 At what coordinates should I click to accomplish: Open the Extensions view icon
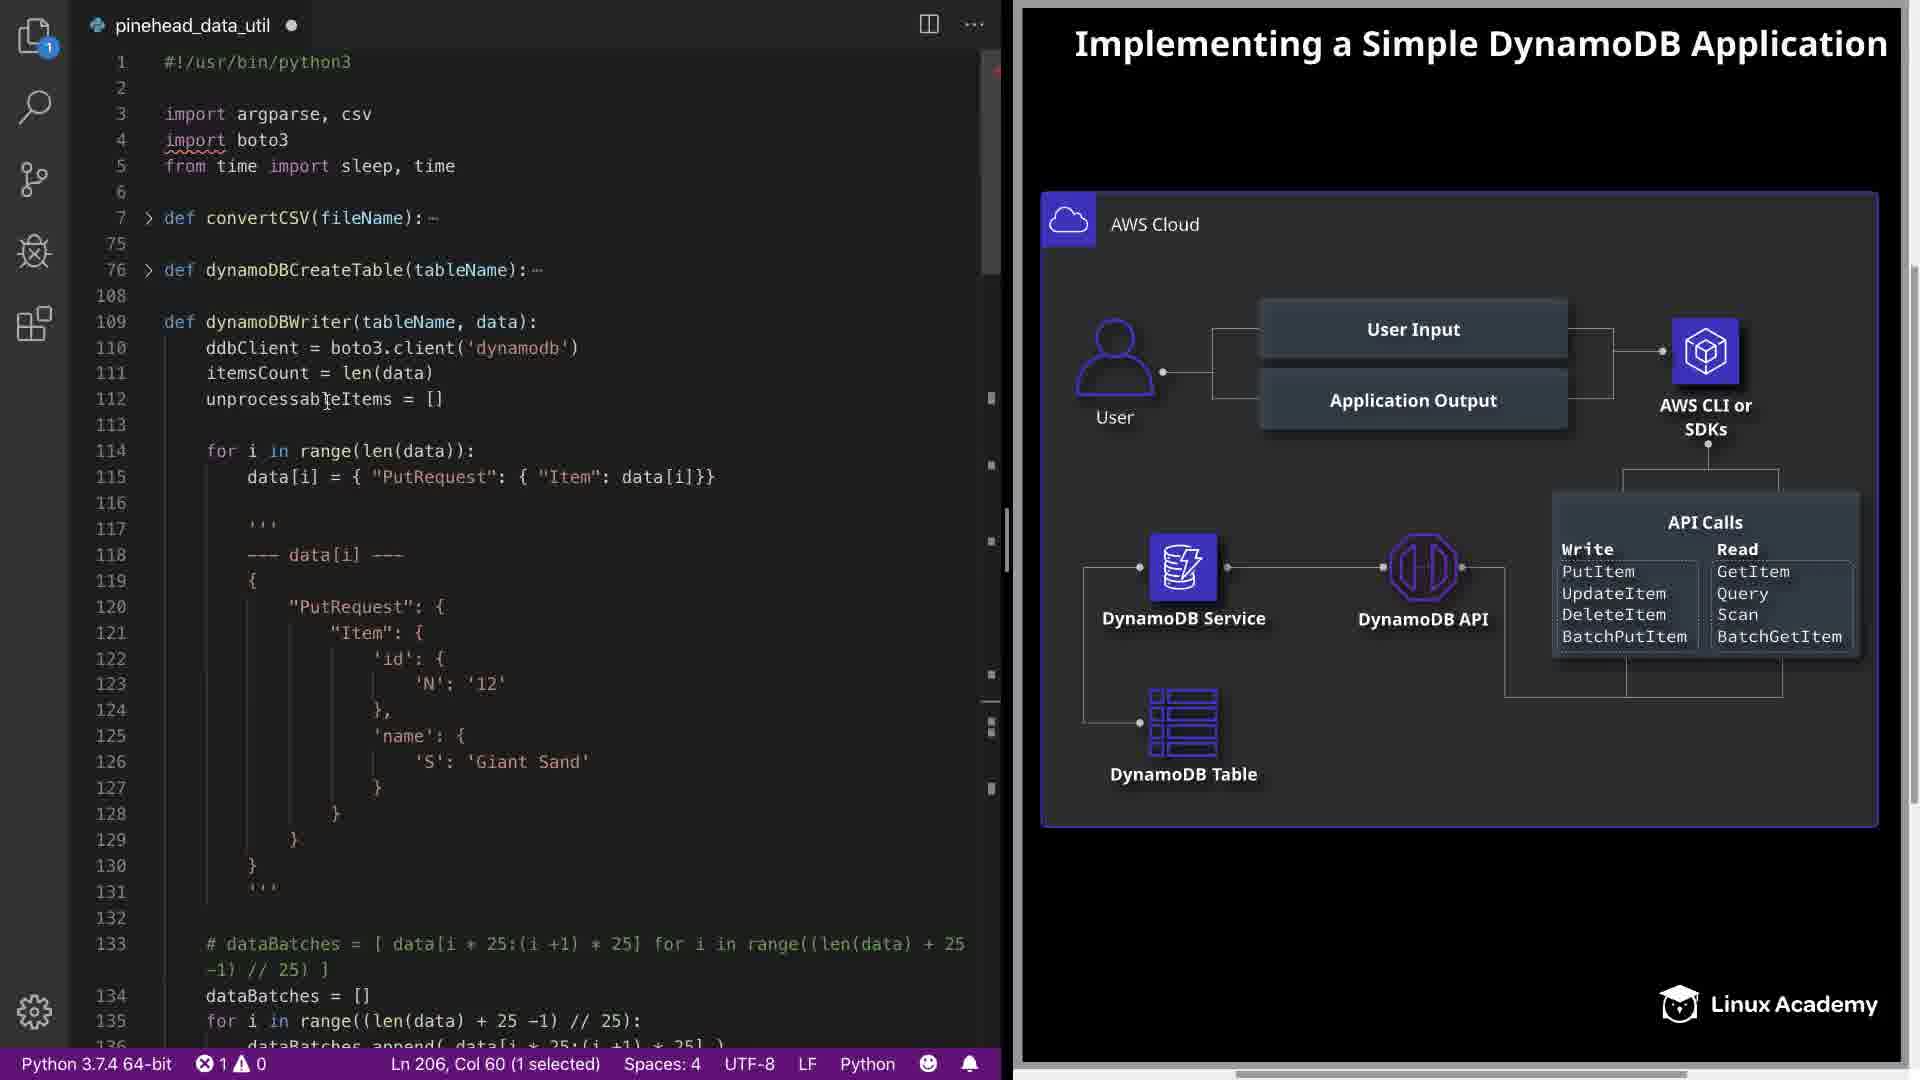[x=34, y=323]
